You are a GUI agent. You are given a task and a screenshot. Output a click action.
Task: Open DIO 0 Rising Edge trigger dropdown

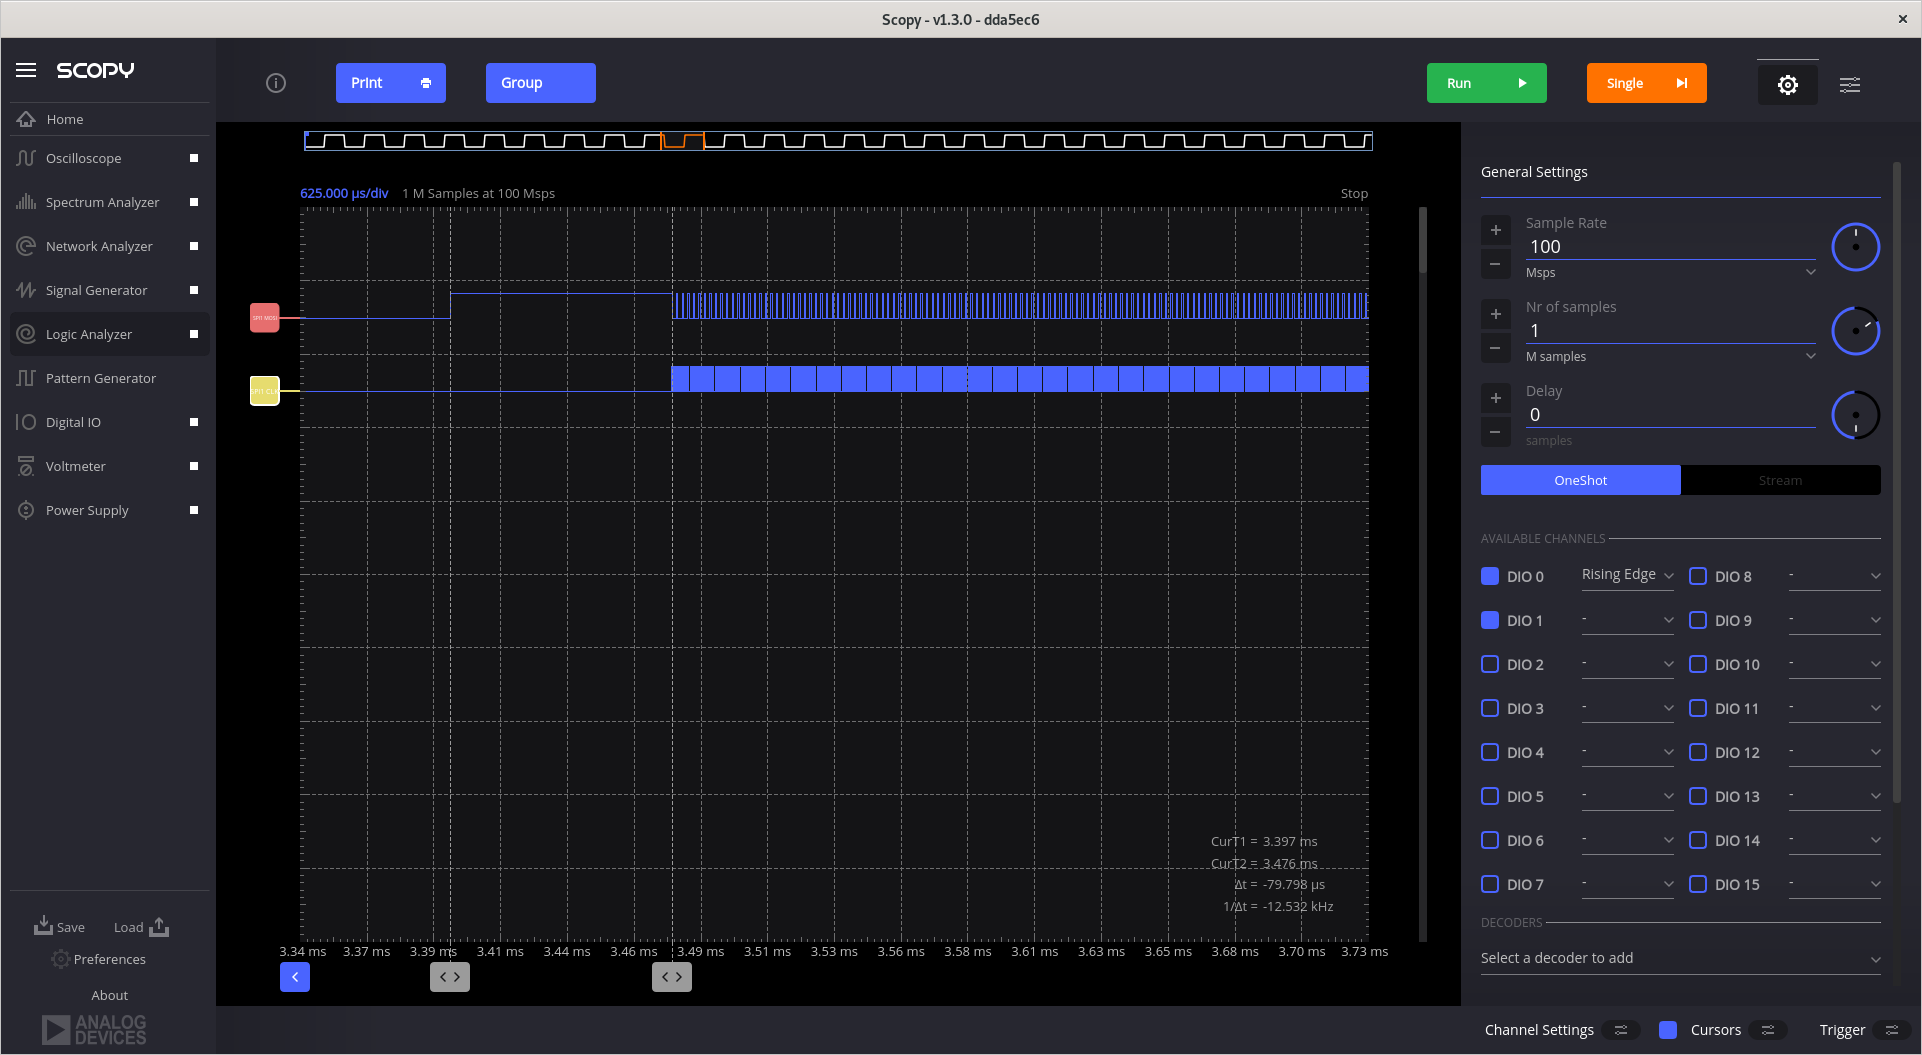tap(1627, 575)
